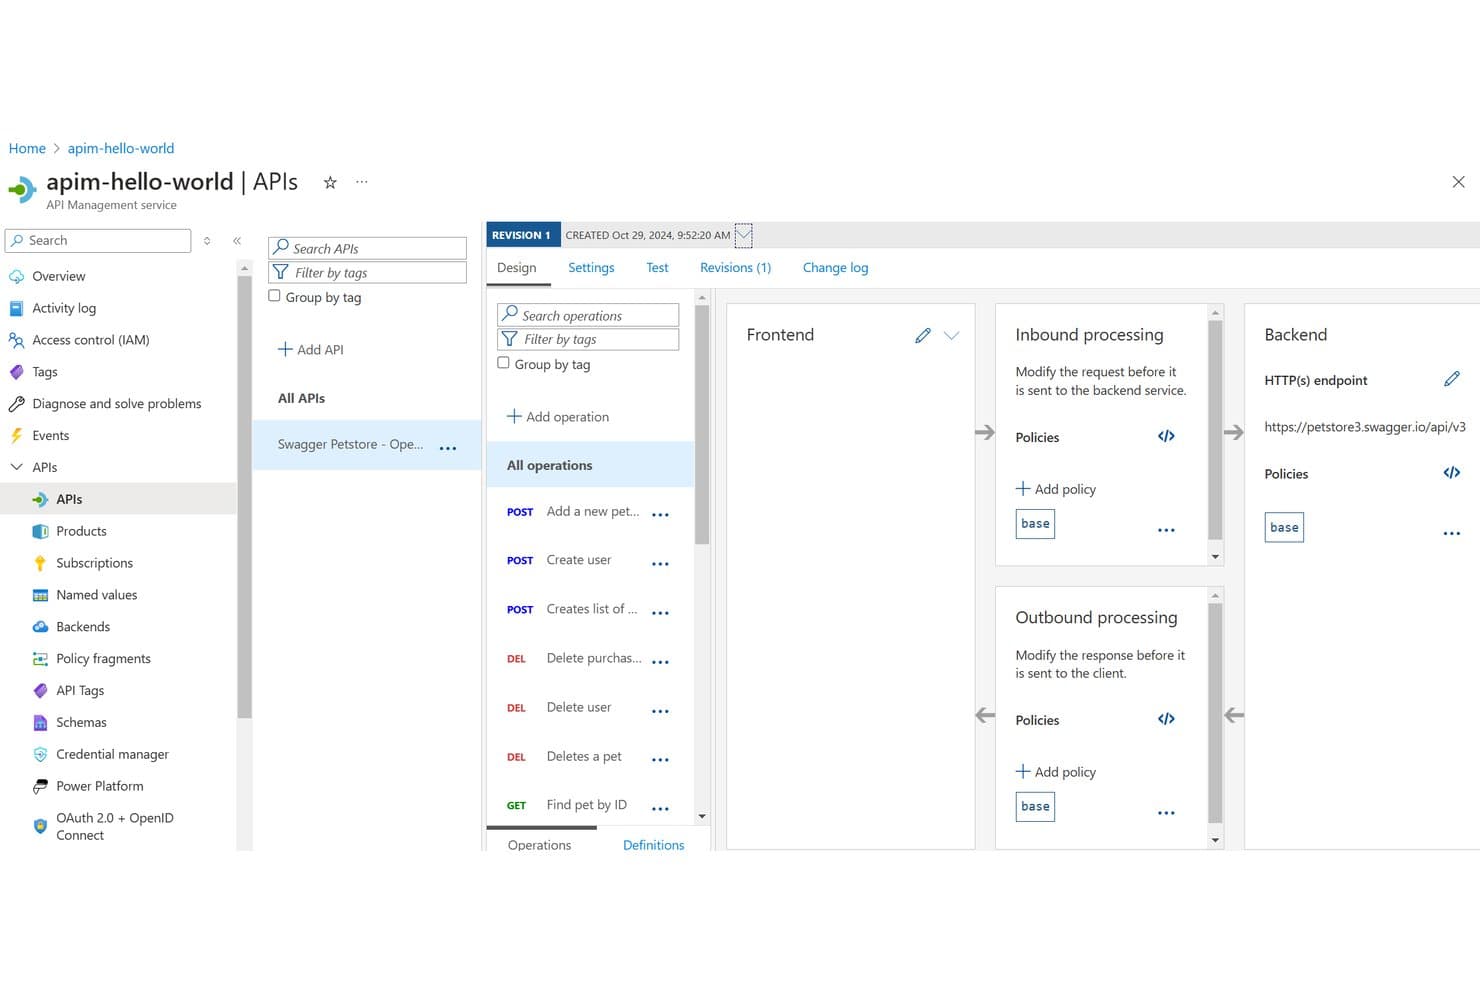Image resolution: width=1480 pixels, height=987 pixels.
Task: Open Backend base policy ellipsis menu
Action: click(1452, 534)
